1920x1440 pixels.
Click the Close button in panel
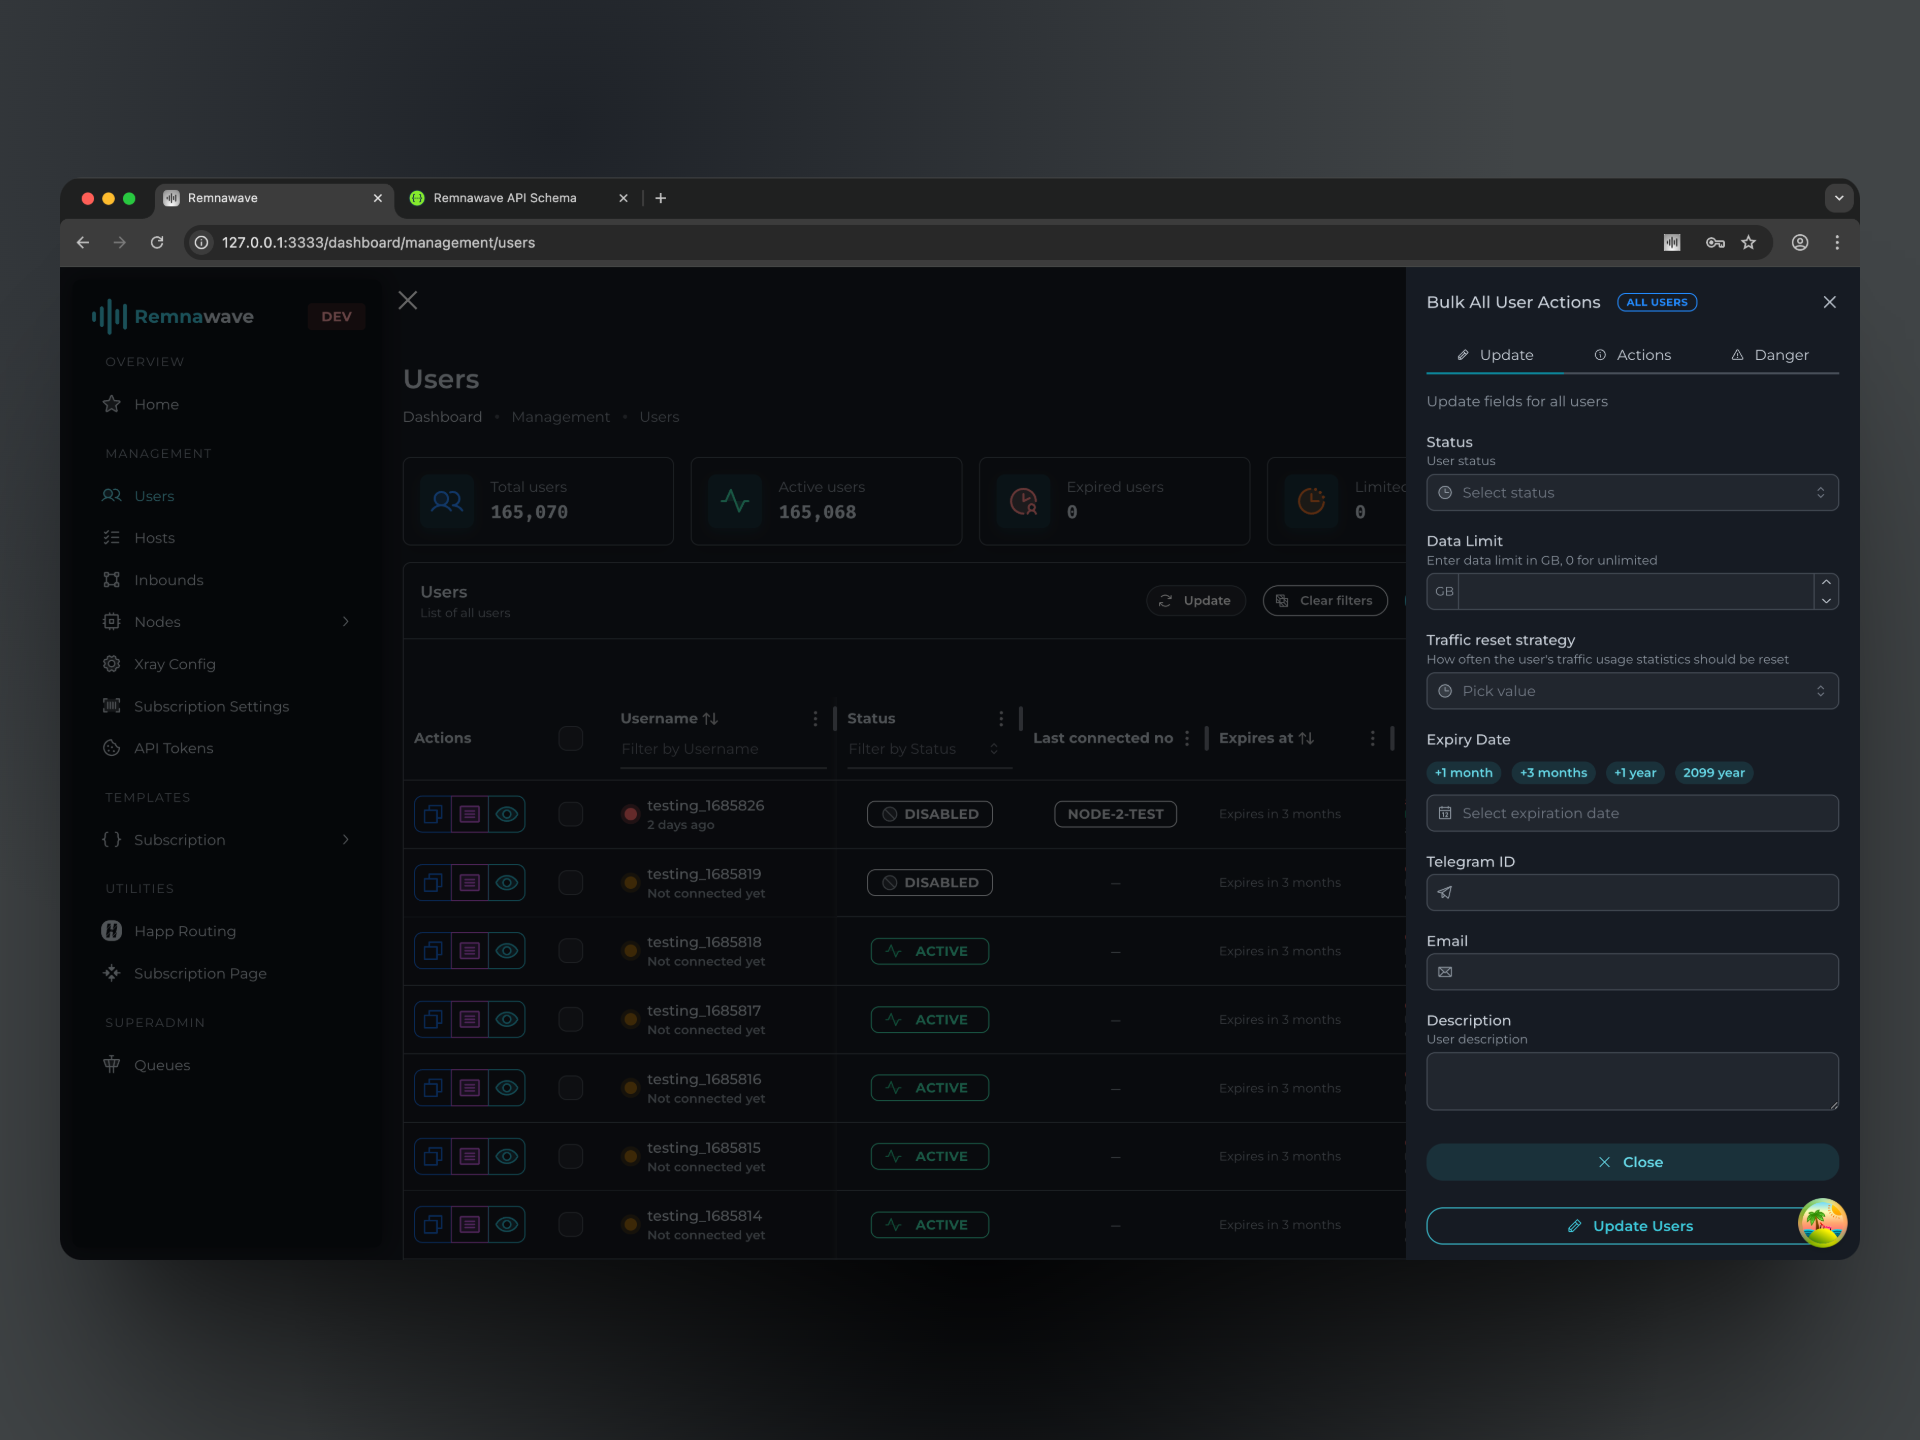pyautogui.click(x=1632, y=1162)
